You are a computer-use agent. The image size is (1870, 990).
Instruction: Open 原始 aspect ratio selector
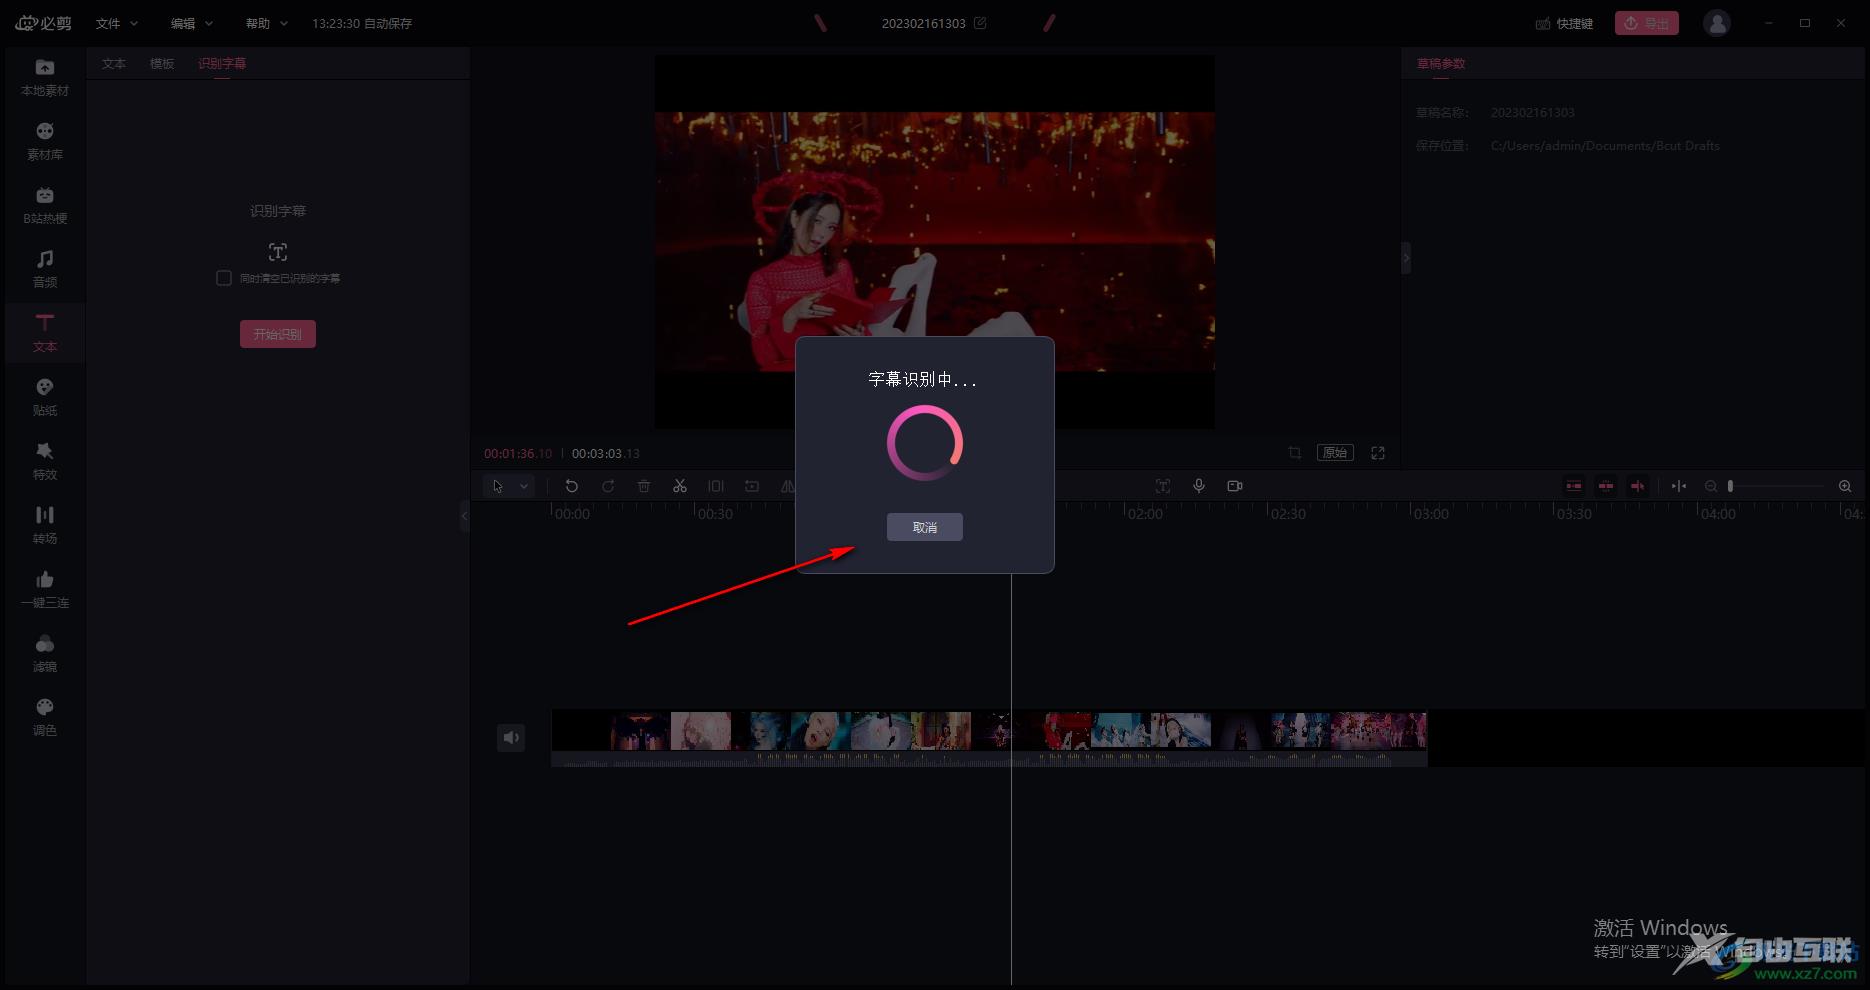coord(1335,453)
